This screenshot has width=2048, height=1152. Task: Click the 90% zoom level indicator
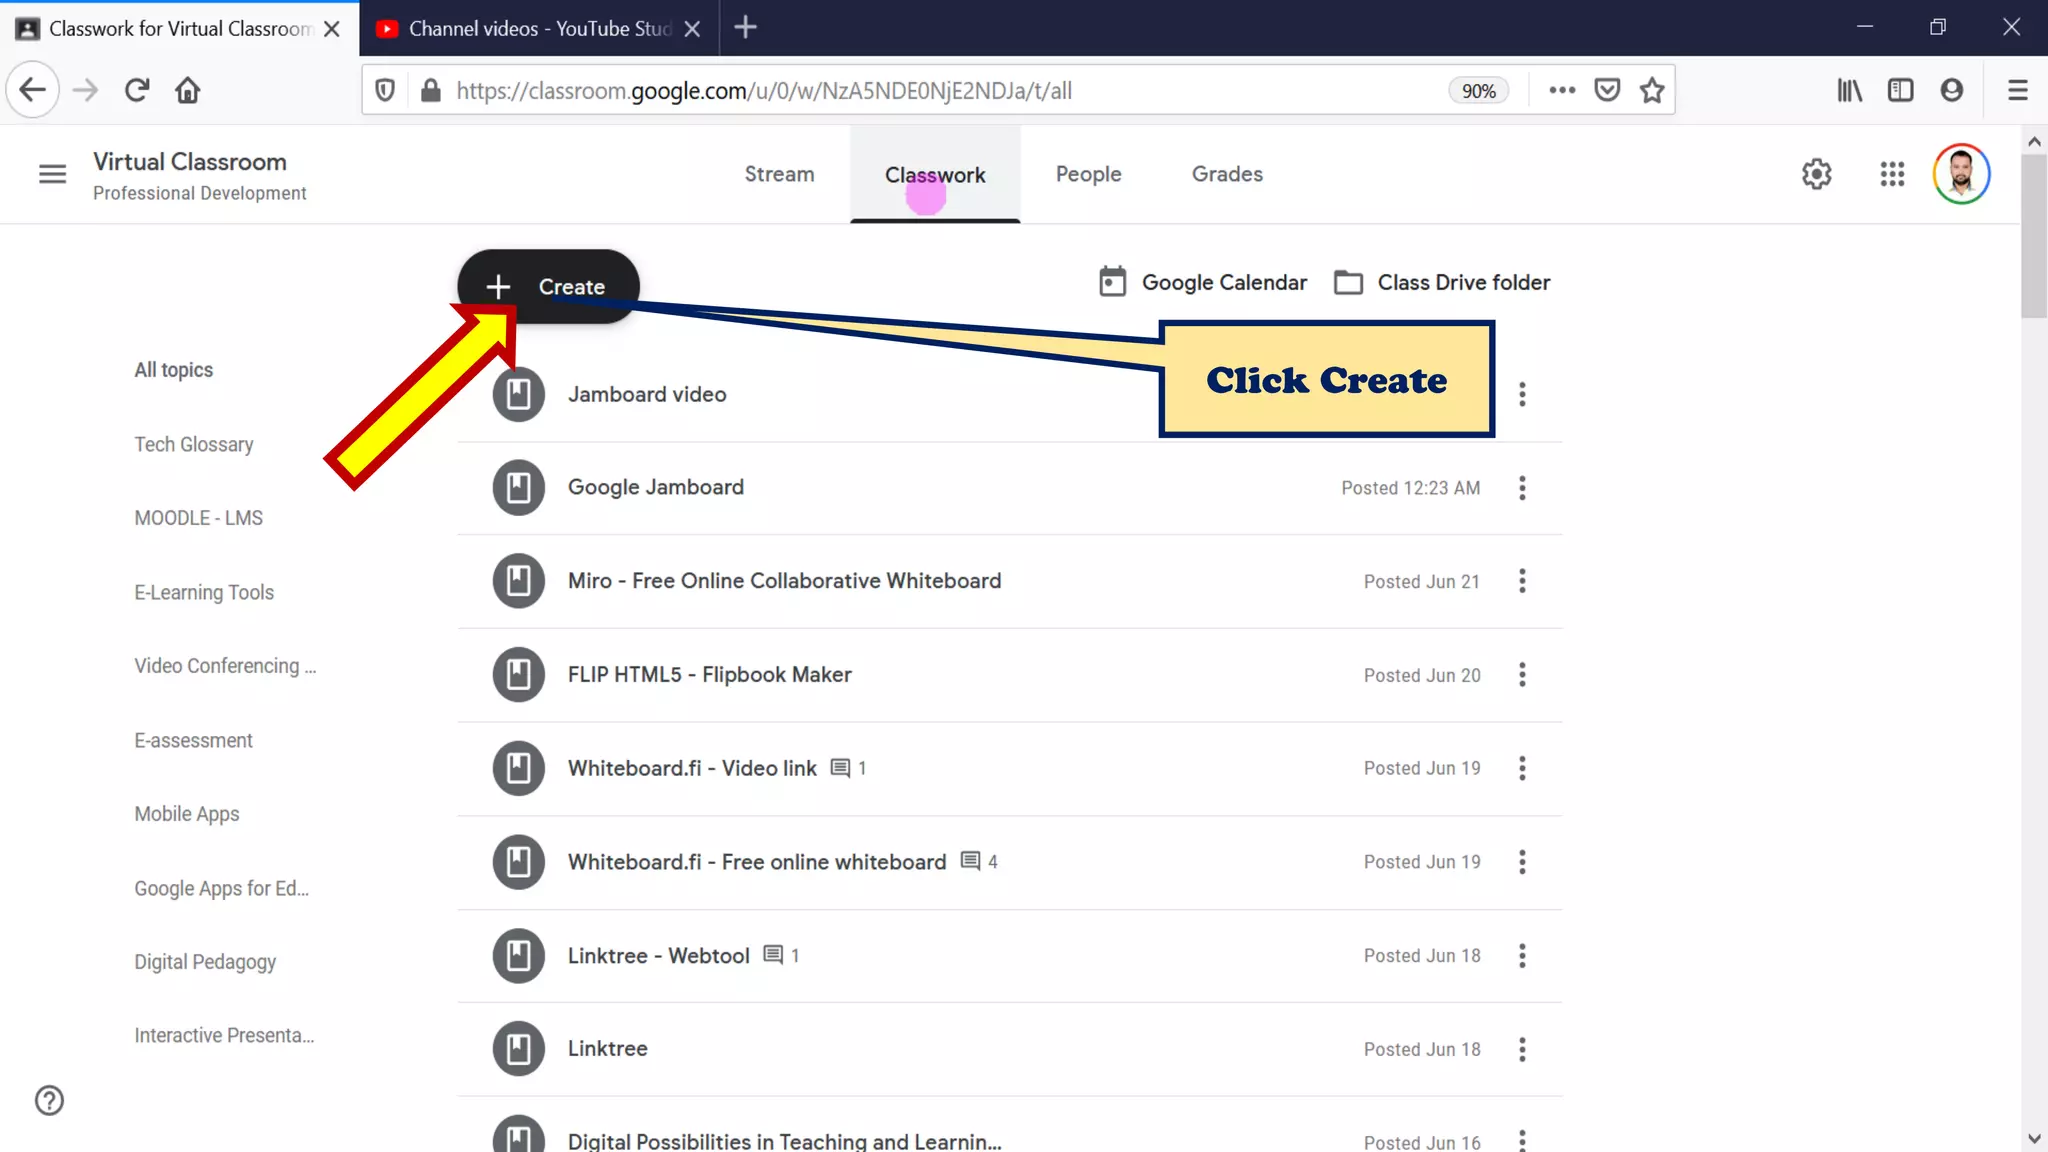(1478, 91)
